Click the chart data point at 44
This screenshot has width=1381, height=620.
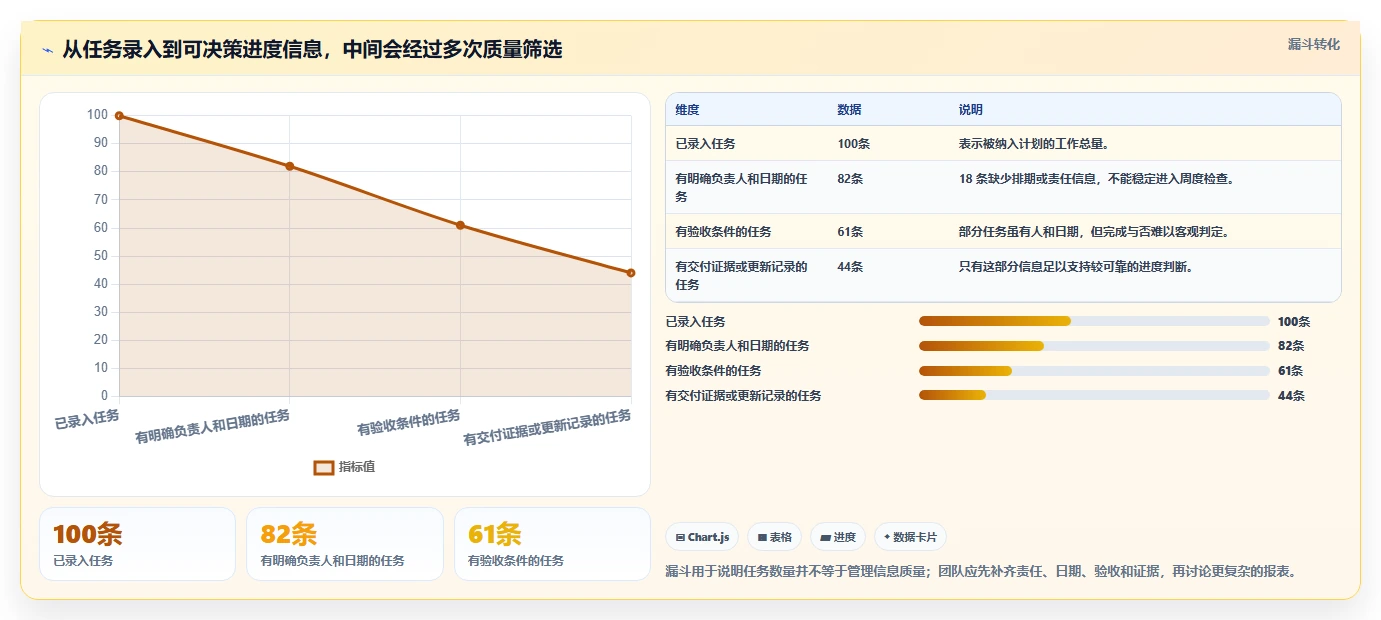pyautogui.click(x=631, y=273)
